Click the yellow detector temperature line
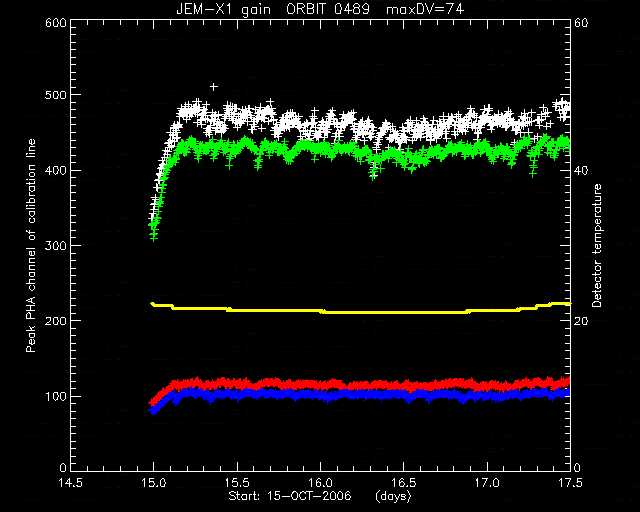Screen dimensions: 640x512 (359, 312)
